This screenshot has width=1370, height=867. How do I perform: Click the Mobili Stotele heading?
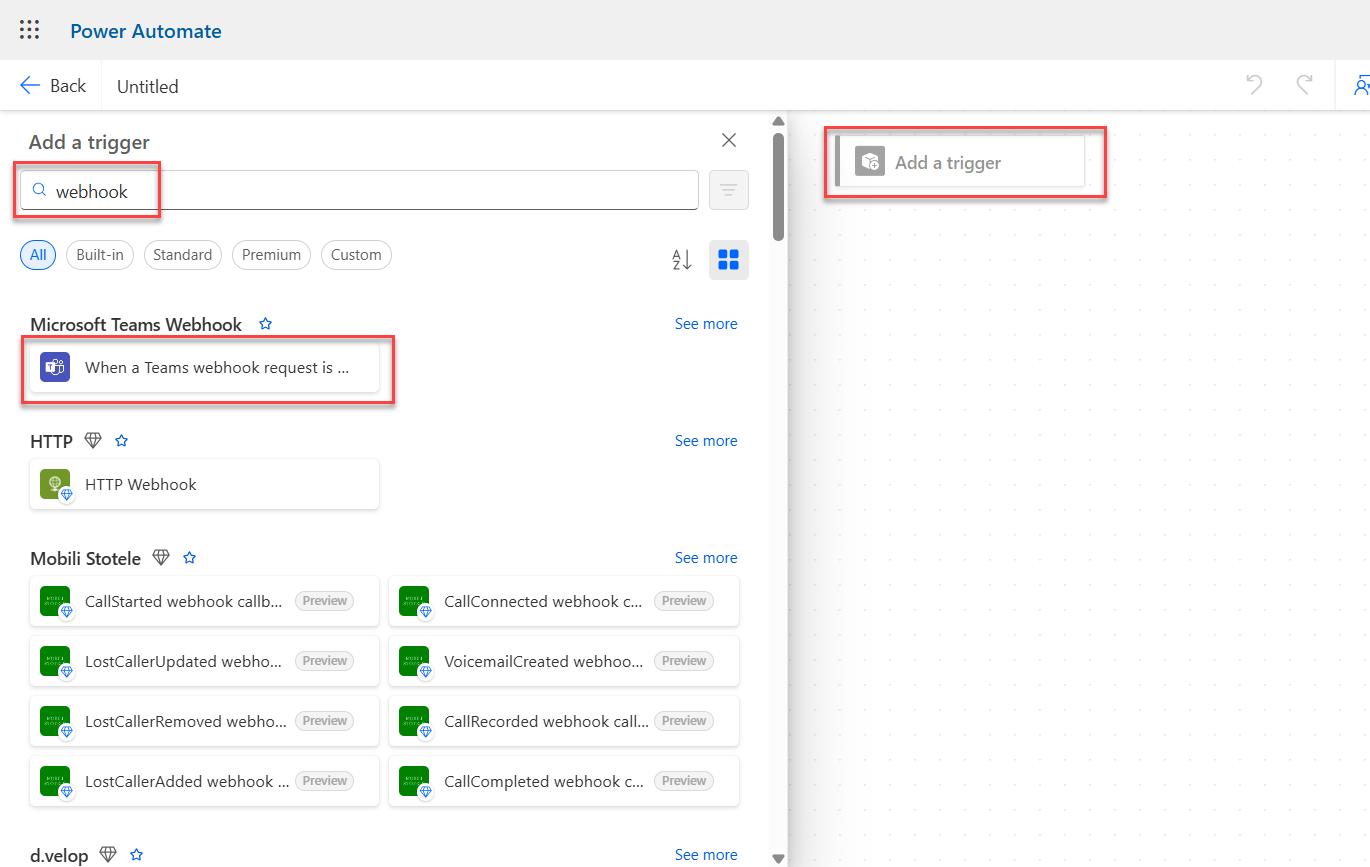coord(86,558)
